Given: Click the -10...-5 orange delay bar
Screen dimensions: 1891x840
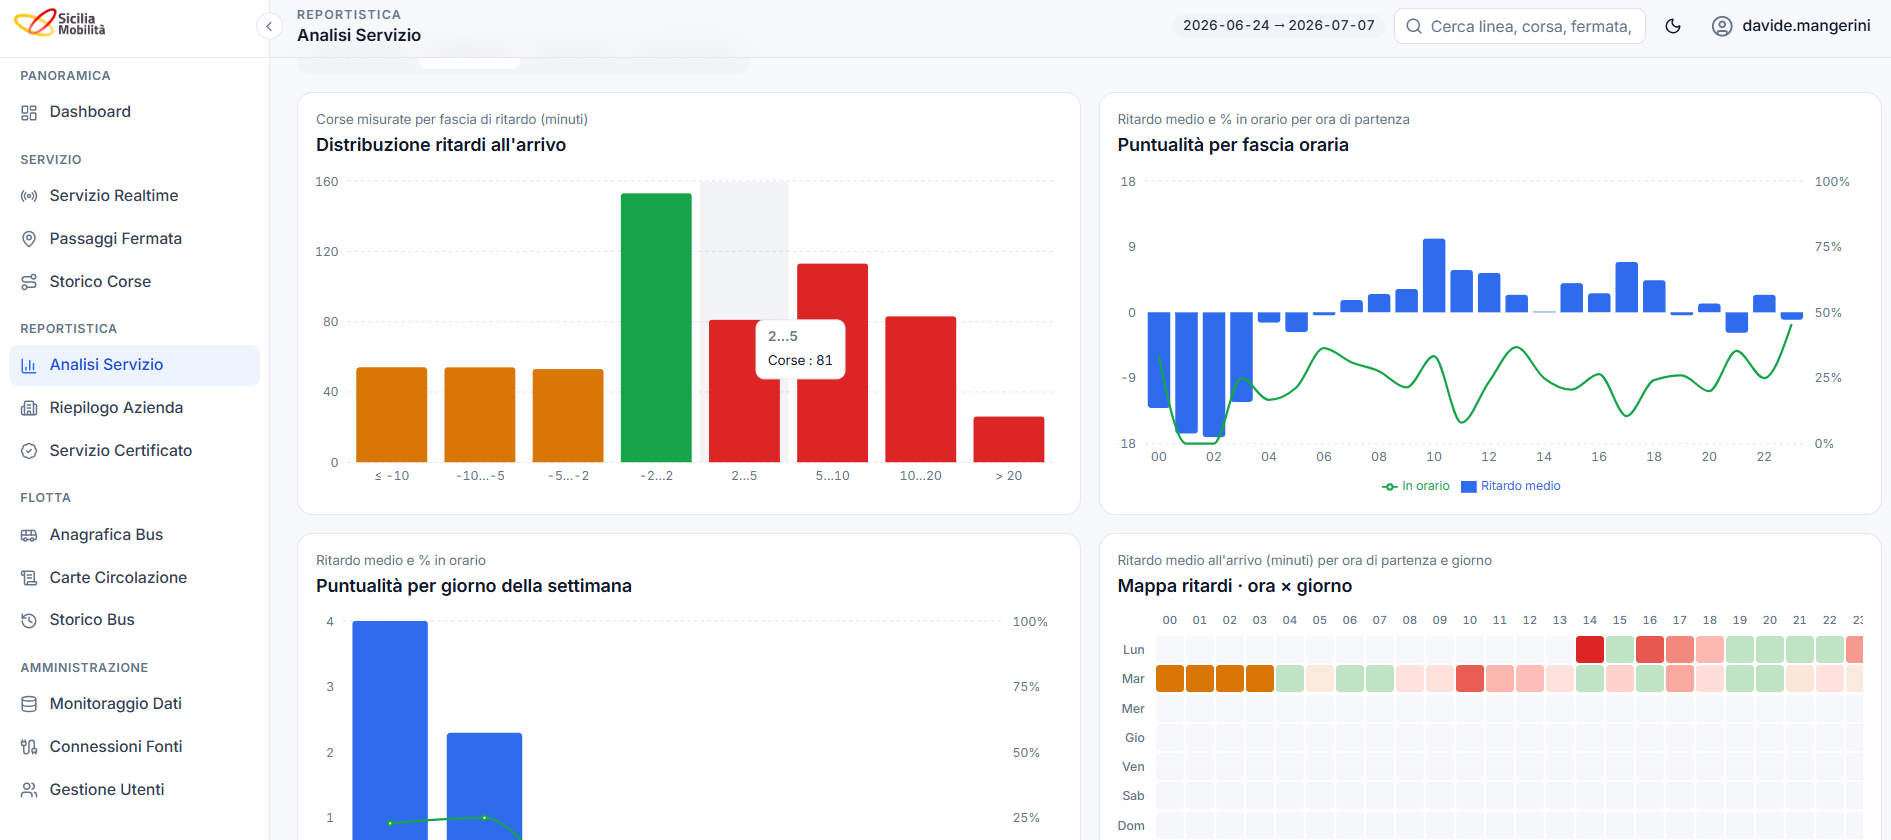Looking at the screenshot, I should (480, 415).
